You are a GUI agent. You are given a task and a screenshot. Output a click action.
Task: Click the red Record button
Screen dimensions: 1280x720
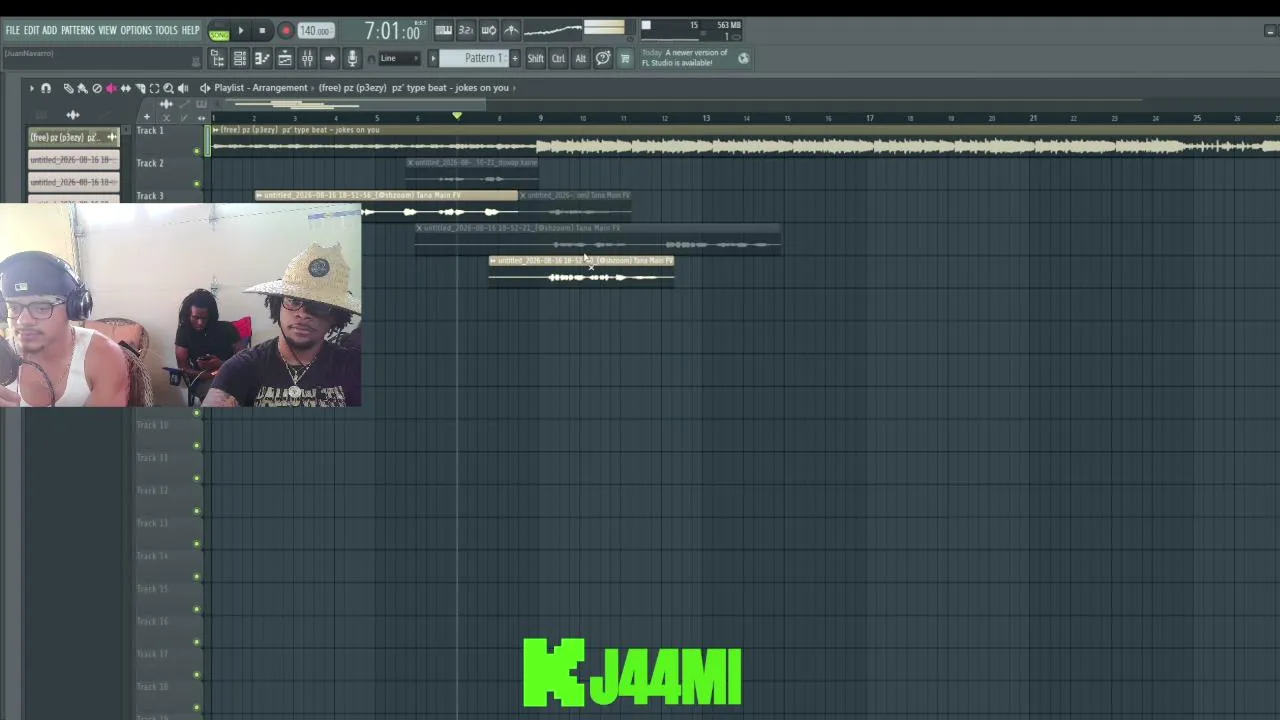pos(286,31)
